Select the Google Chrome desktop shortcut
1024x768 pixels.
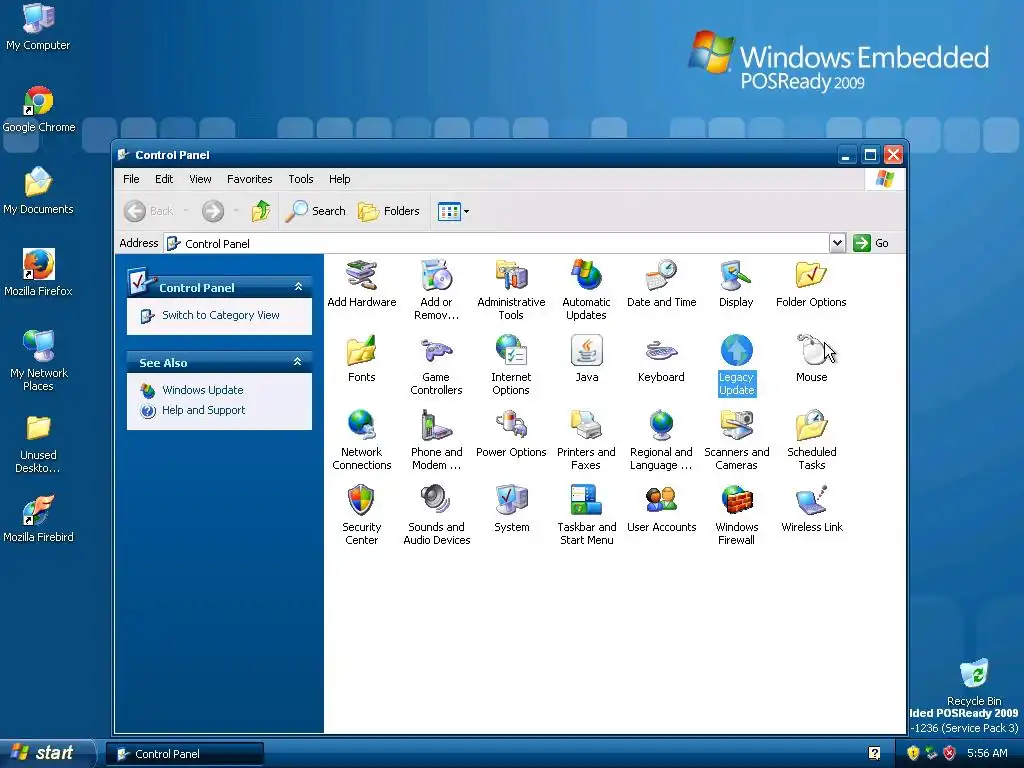point(39,110)
